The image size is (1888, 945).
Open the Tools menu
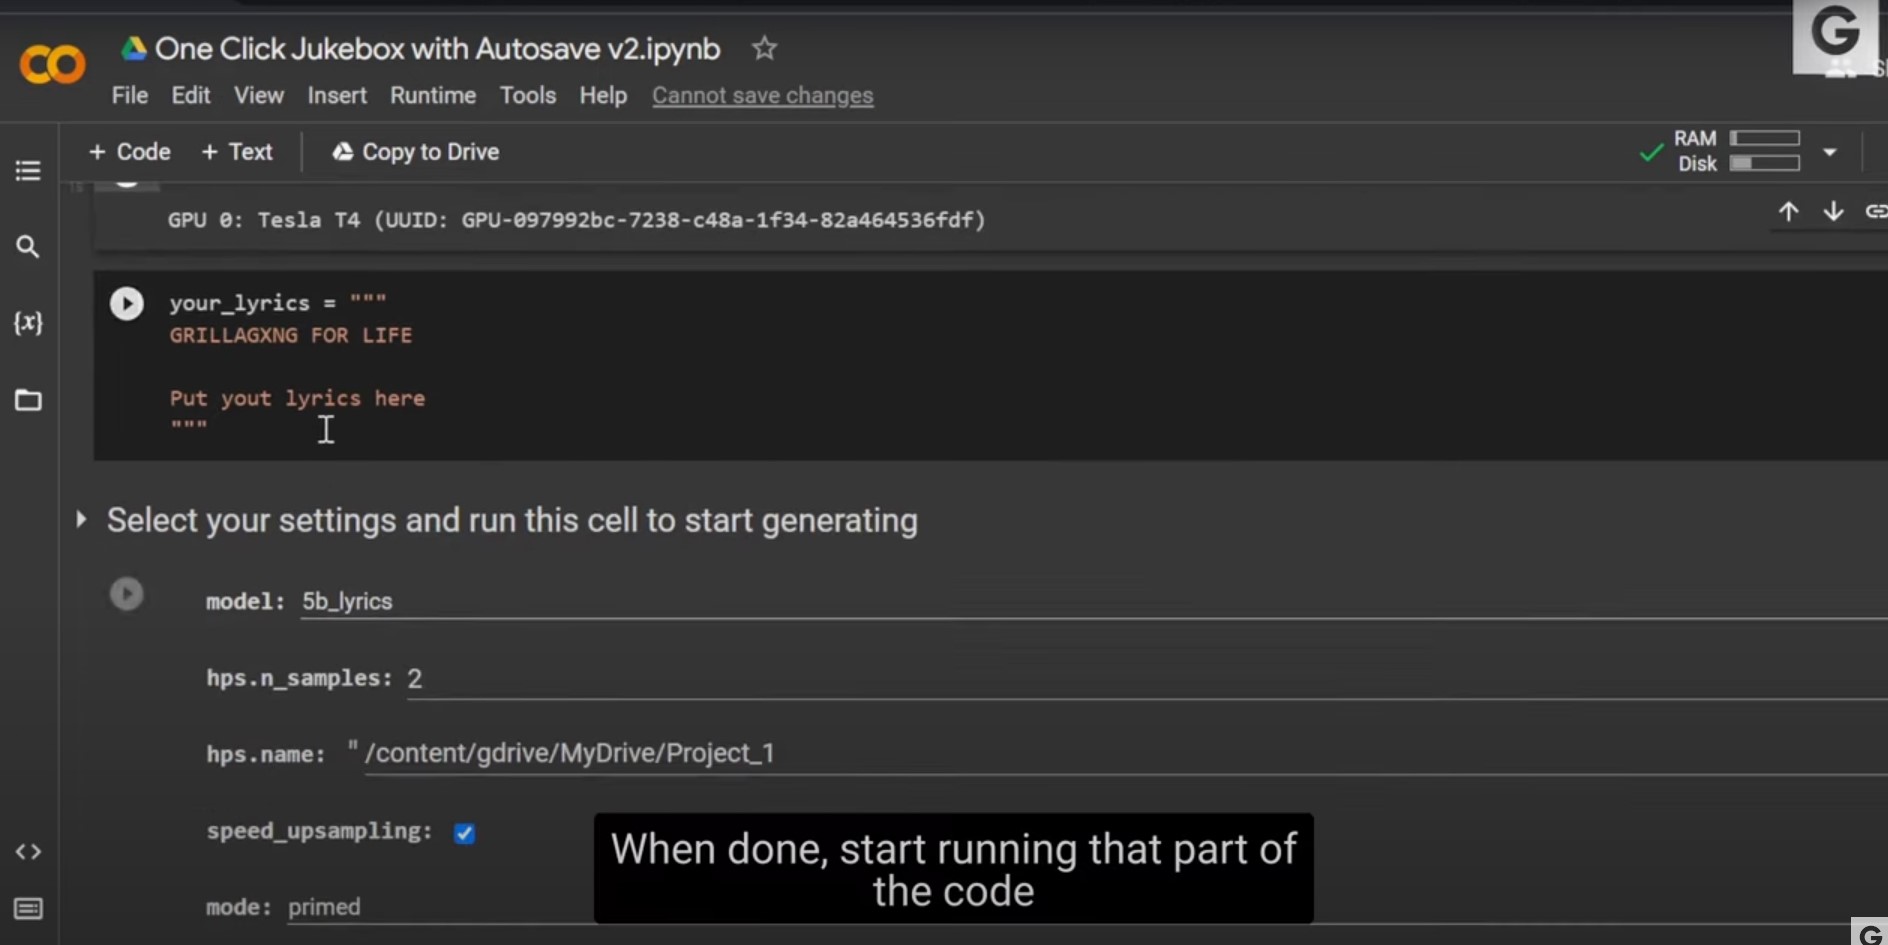point(528,95)
